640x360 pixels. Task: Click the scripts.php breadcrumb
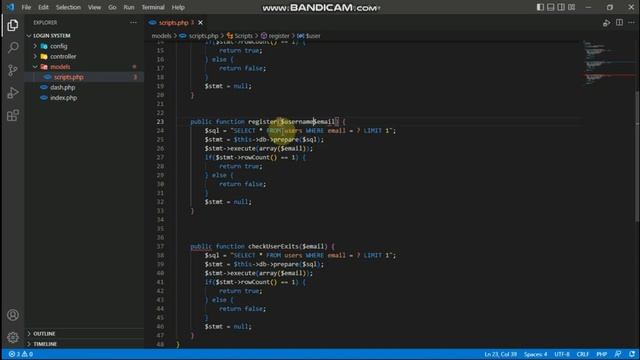tap(203, 36)
